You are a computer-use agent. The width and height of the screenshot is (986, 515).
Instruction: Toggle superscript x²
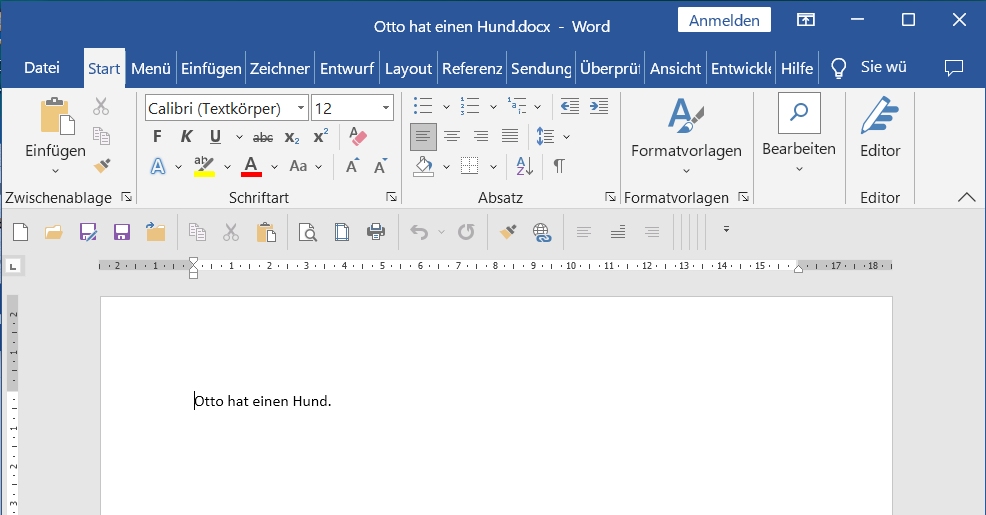(x=321, y=136)
